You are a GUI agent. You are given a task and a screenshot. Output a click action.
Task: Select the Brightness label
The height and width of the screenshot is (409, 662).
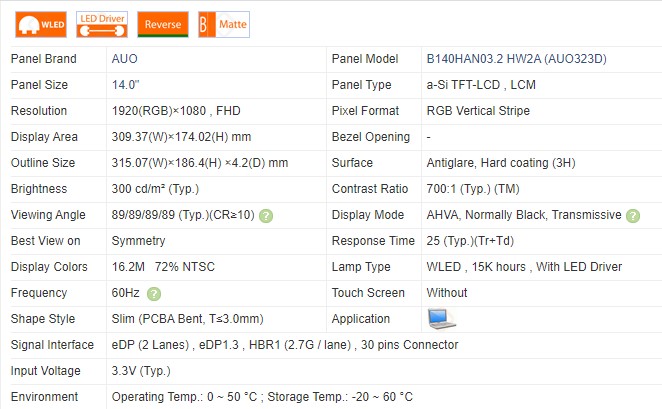[39, 189]
